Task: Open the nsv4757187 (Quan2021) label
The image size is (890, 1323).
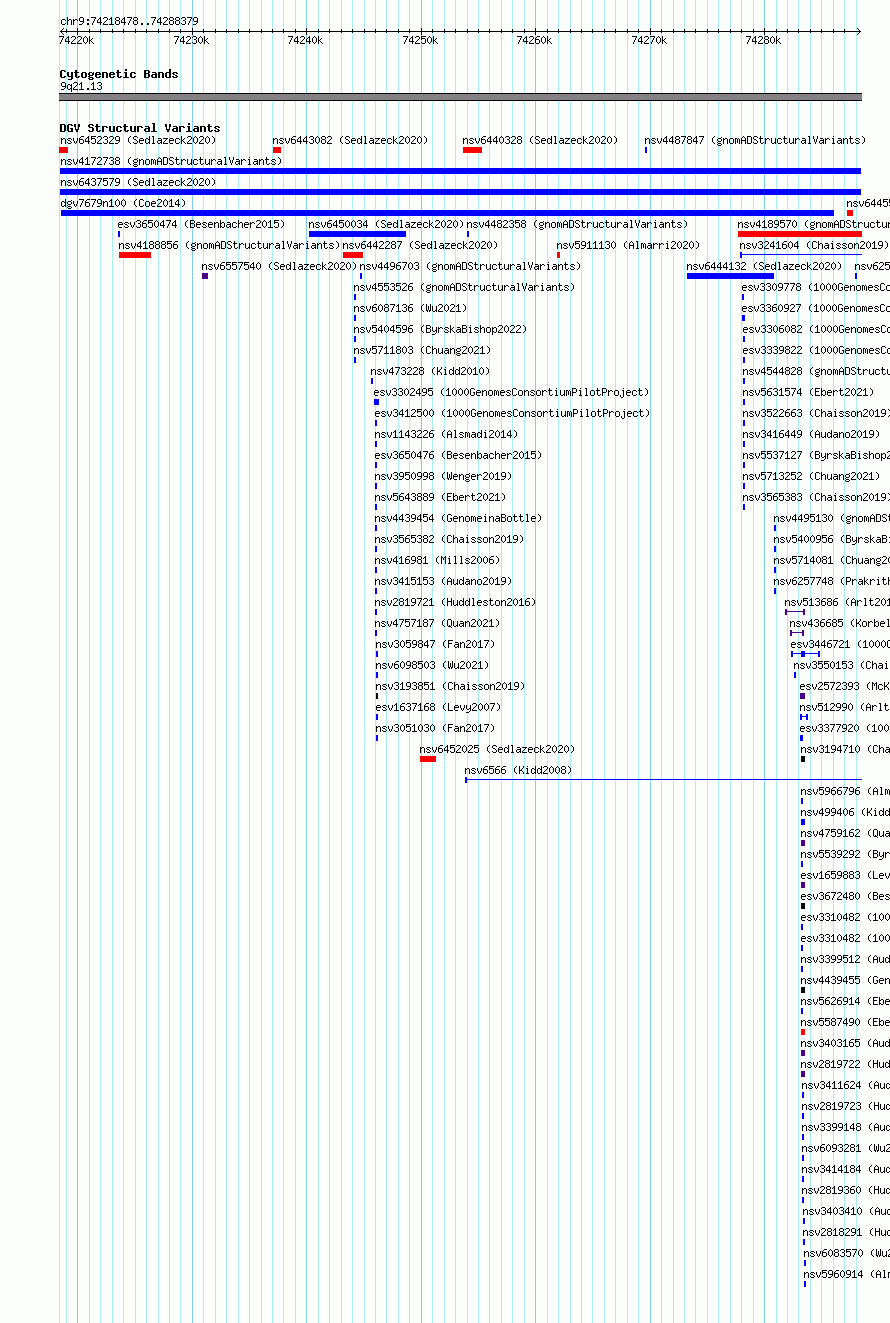Action: pos(437,623)
